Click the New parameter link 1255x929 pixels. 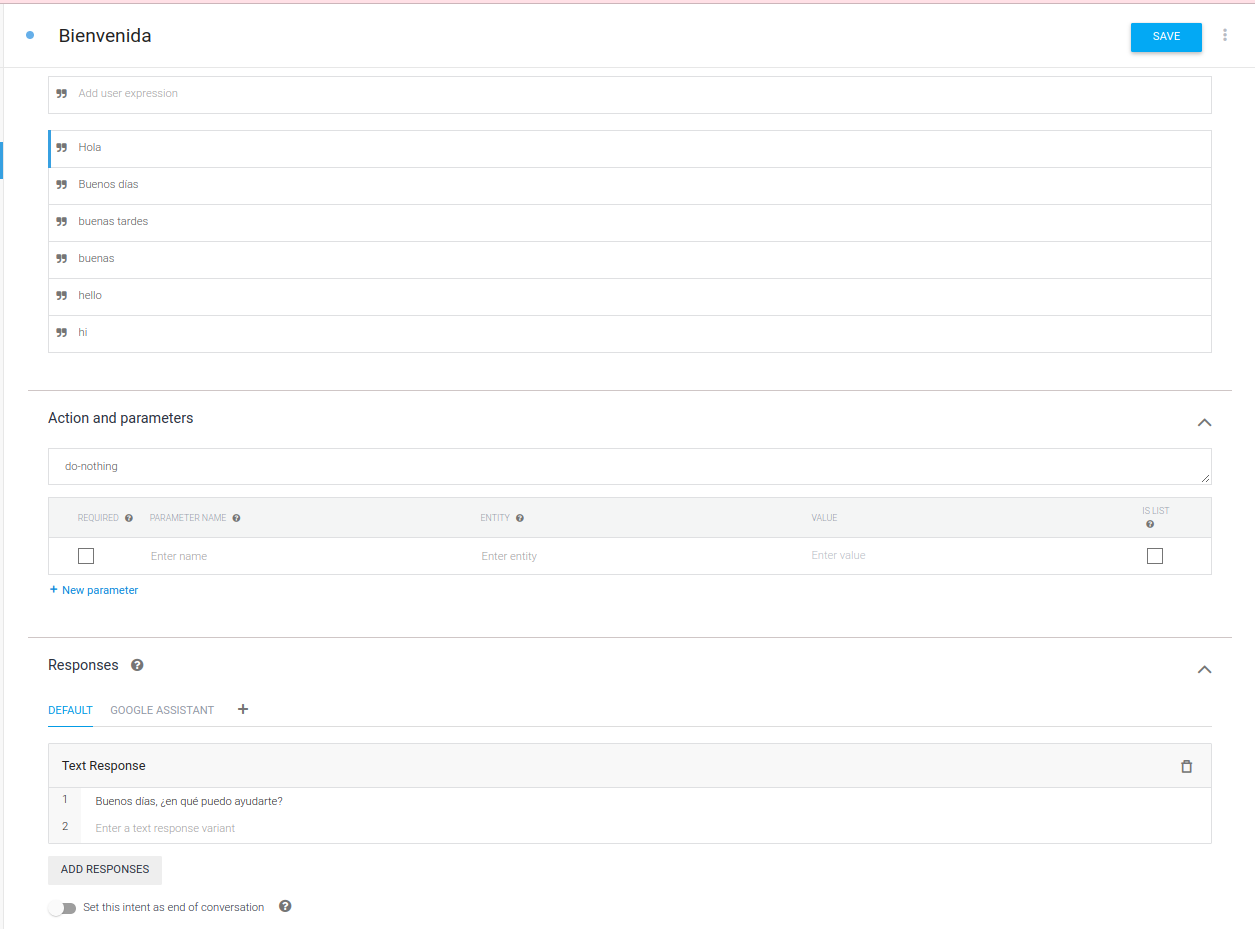(94, 590)
